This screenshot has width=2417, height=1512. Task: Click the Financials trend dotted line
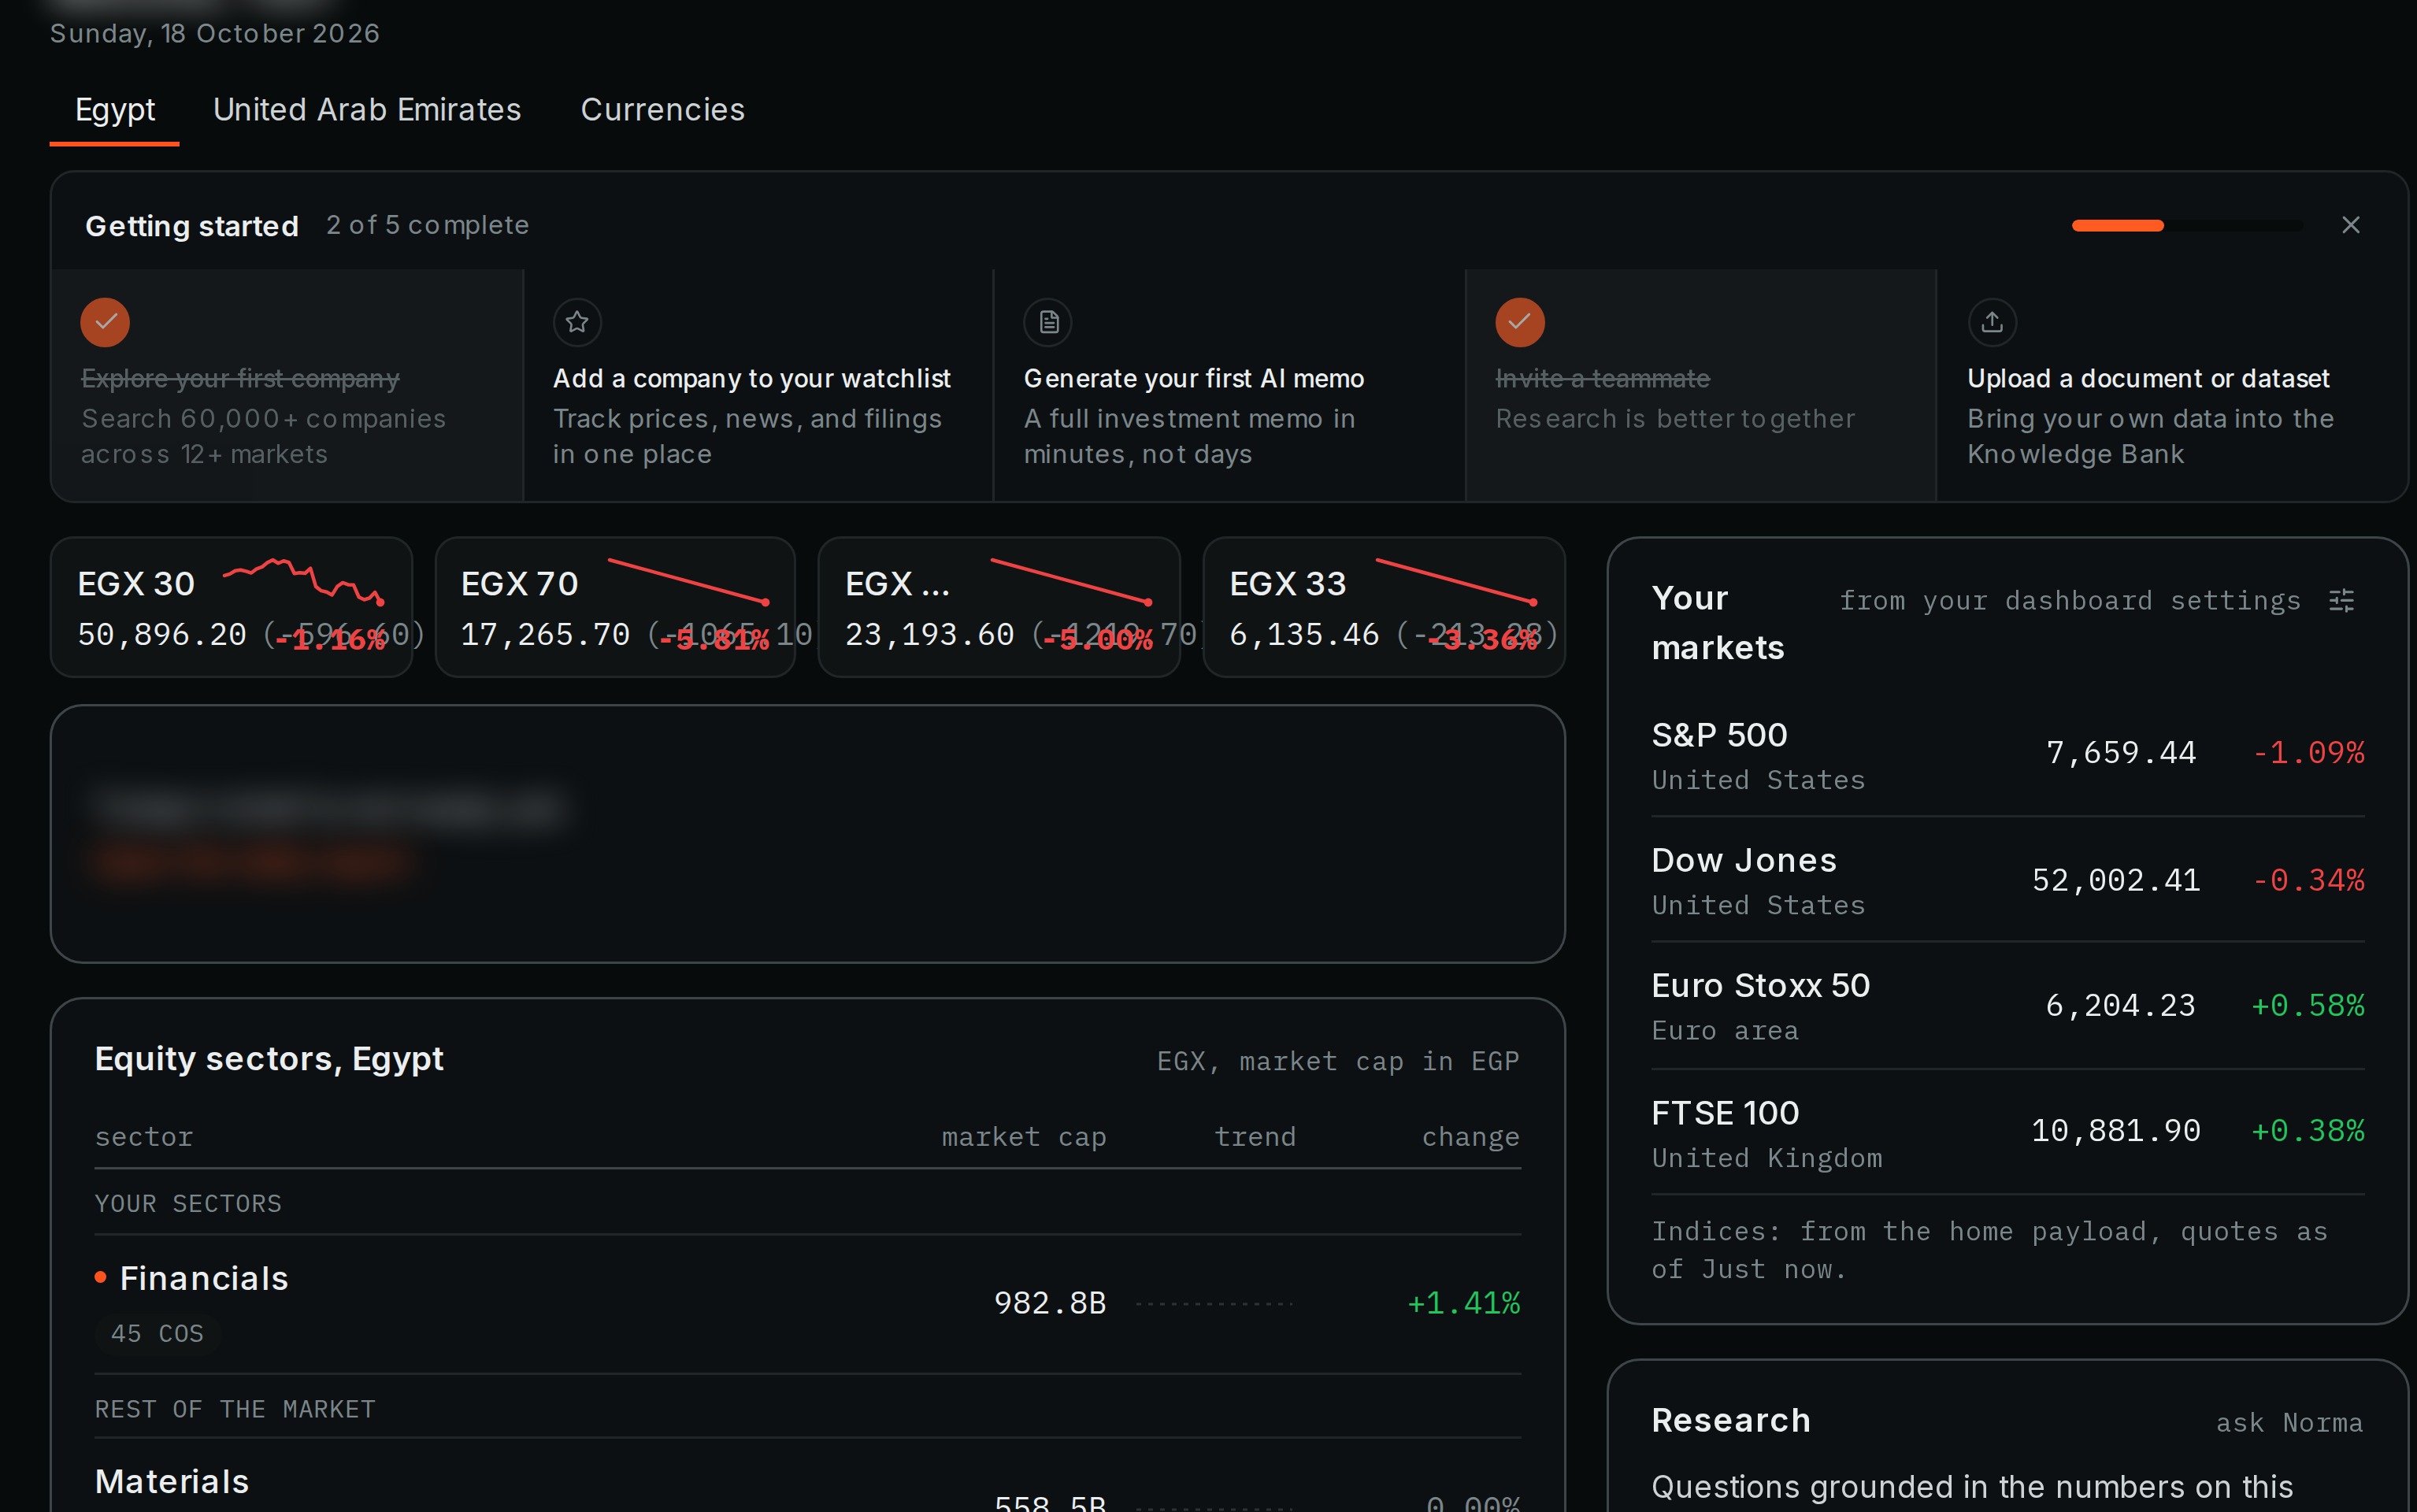tap(1214, 1304)
